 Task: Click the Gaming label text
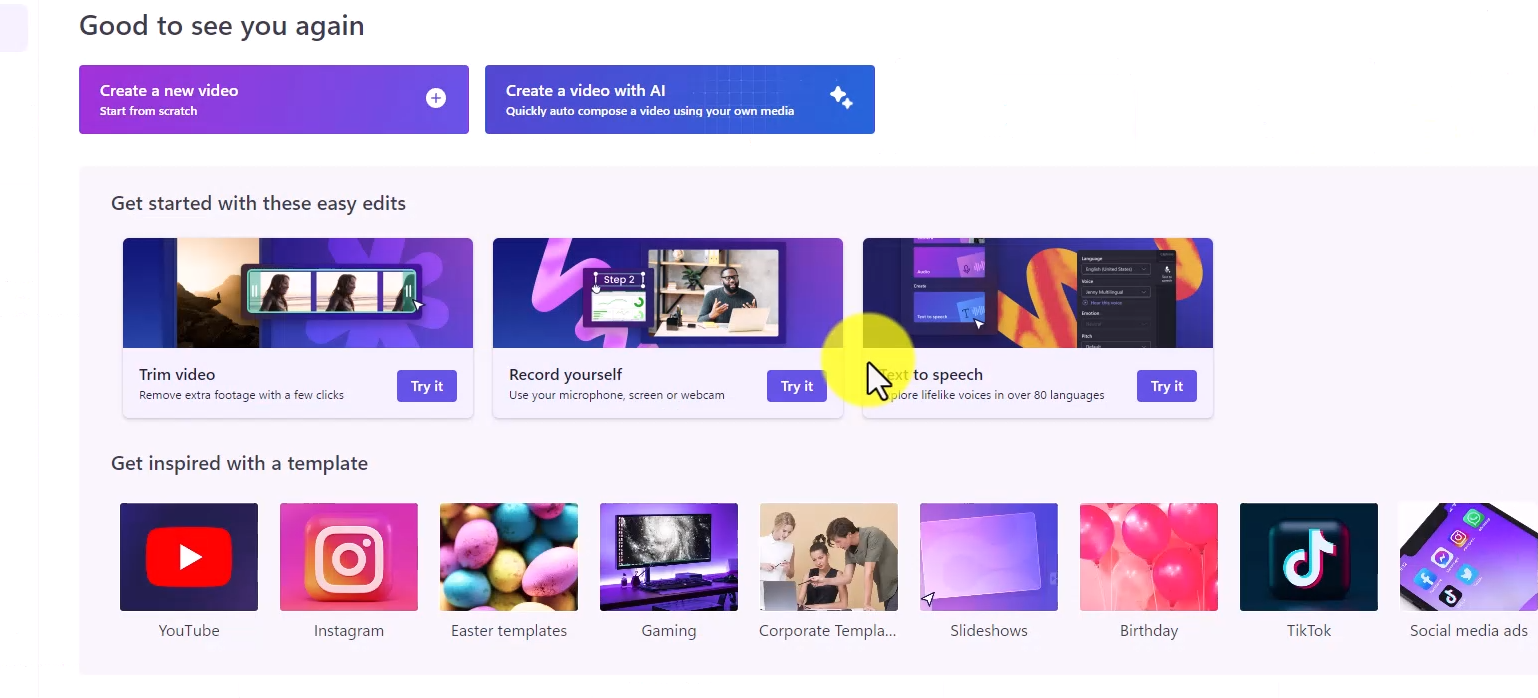pos(669,631)
